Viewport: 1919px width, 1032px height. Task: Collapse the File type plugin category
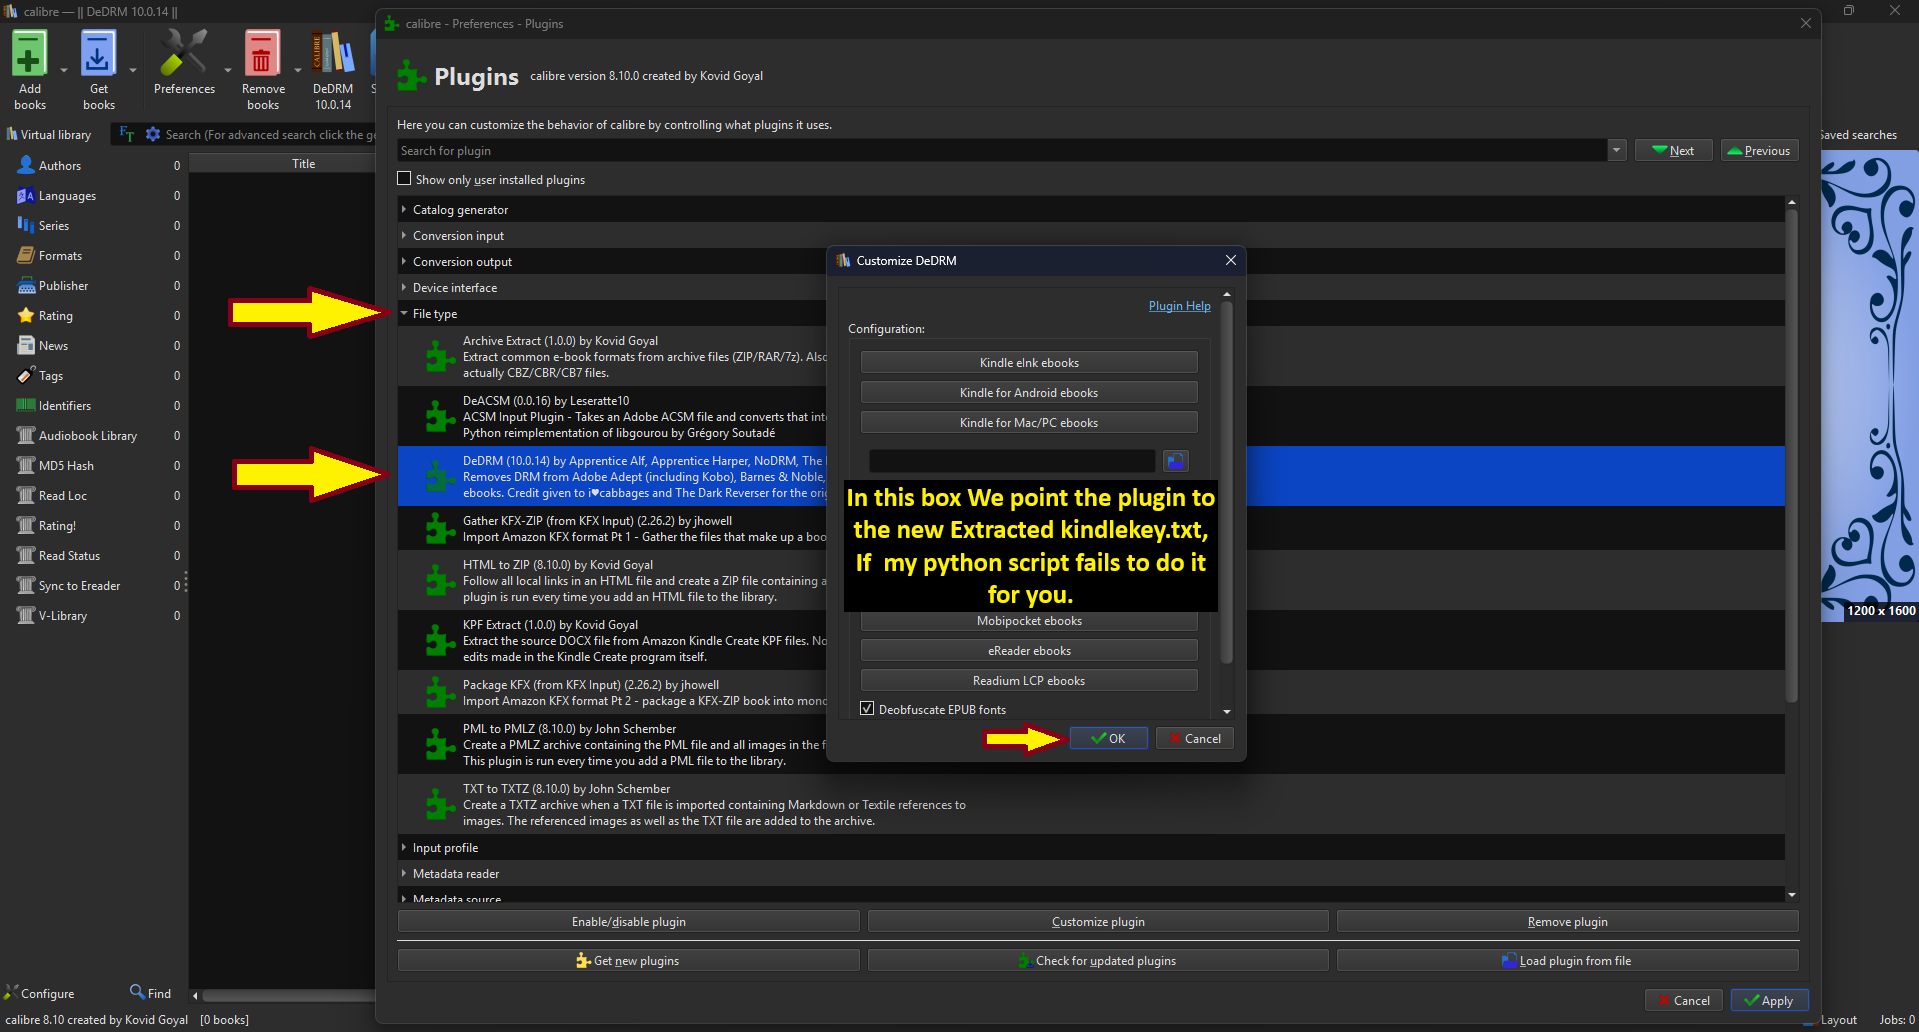(404, 314)
